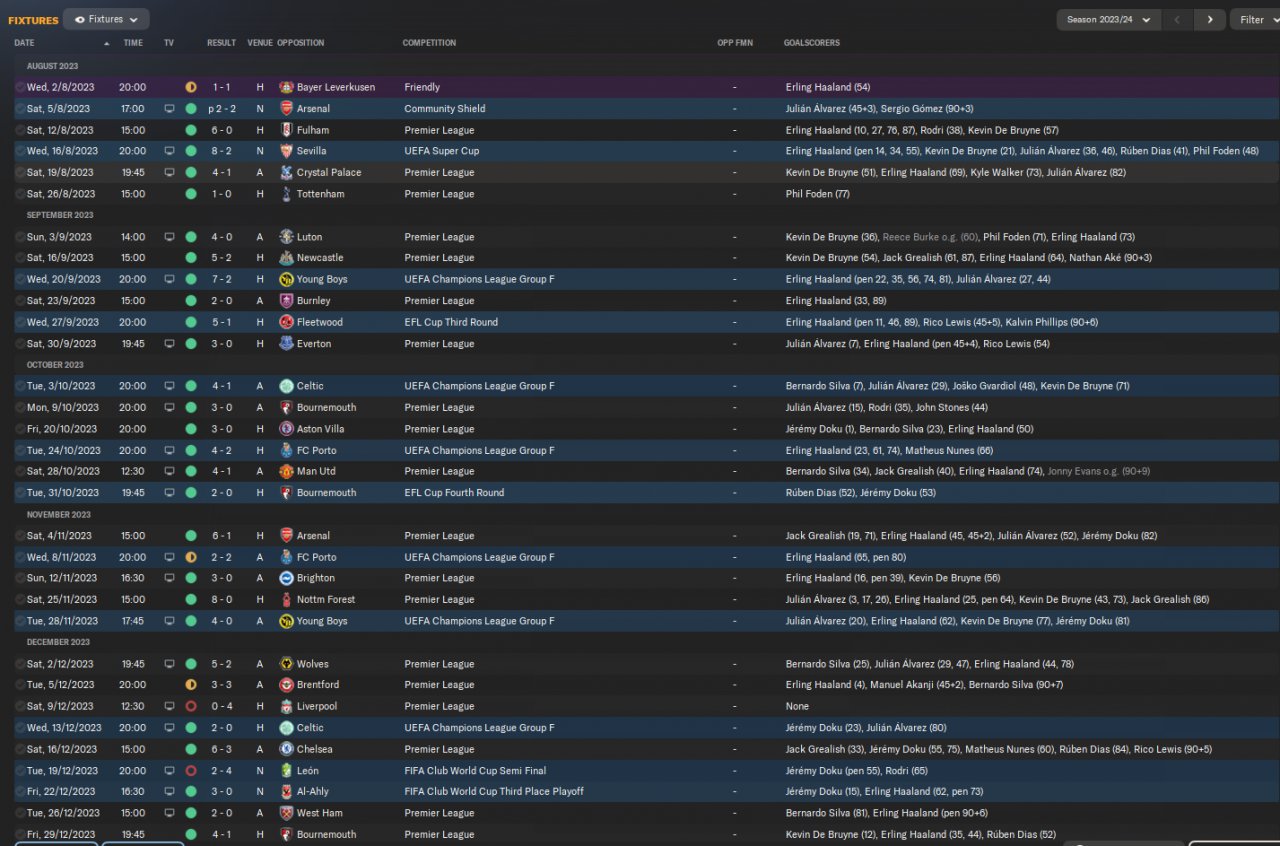
Task: Sort by the Opposition column header
Action: [300, 43]
